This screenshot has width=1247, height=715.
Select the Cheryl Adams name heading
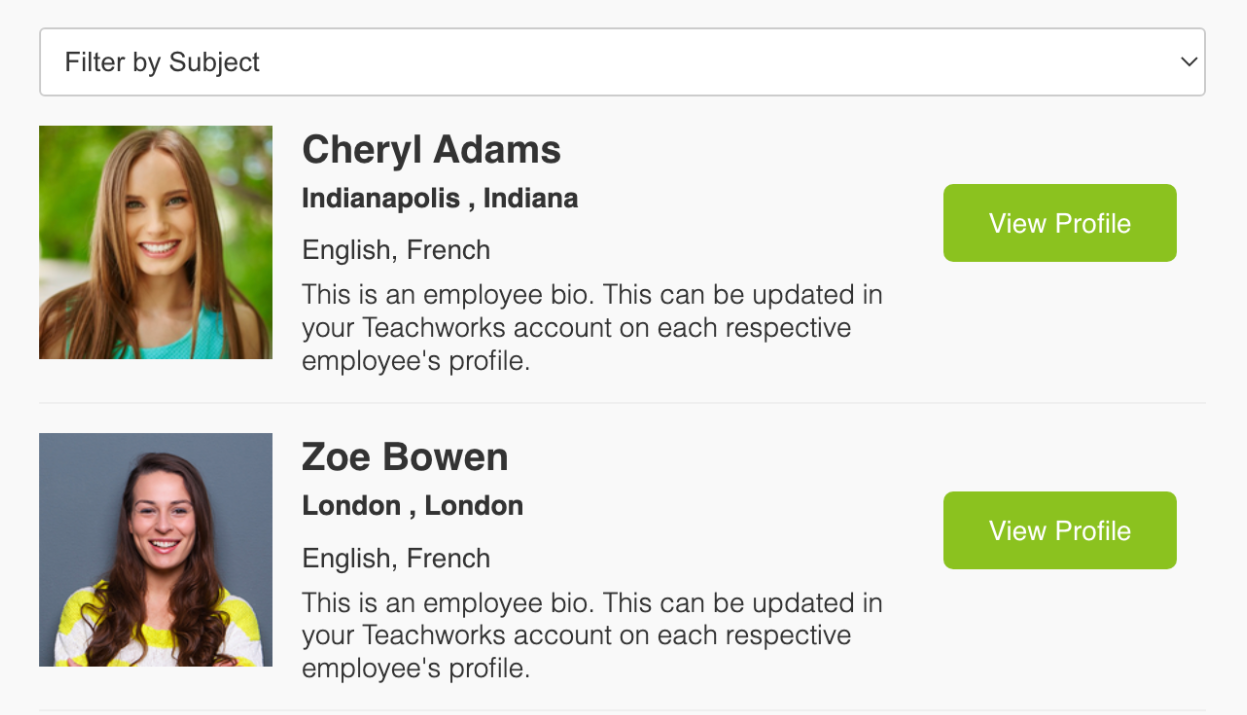tap(431, 150)
